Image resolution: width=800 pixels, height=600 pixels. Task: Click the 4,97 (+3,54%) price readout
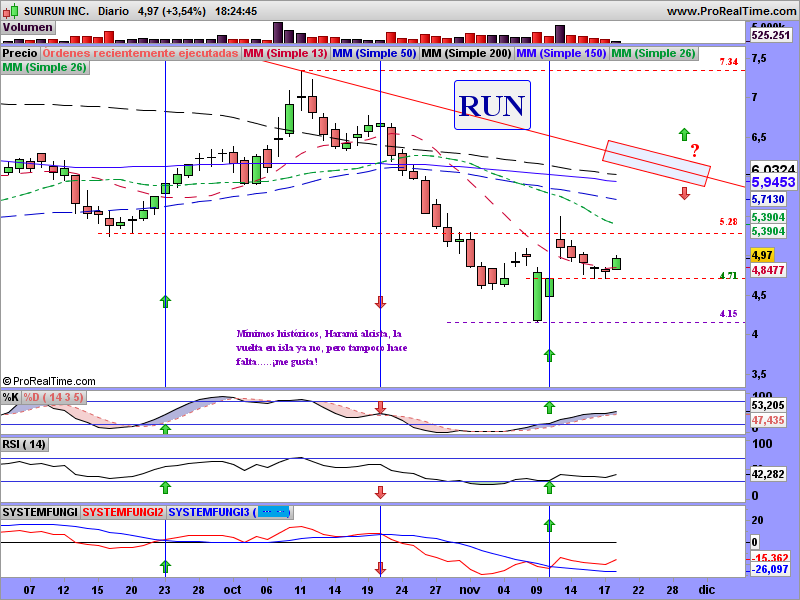coord(171,11)
